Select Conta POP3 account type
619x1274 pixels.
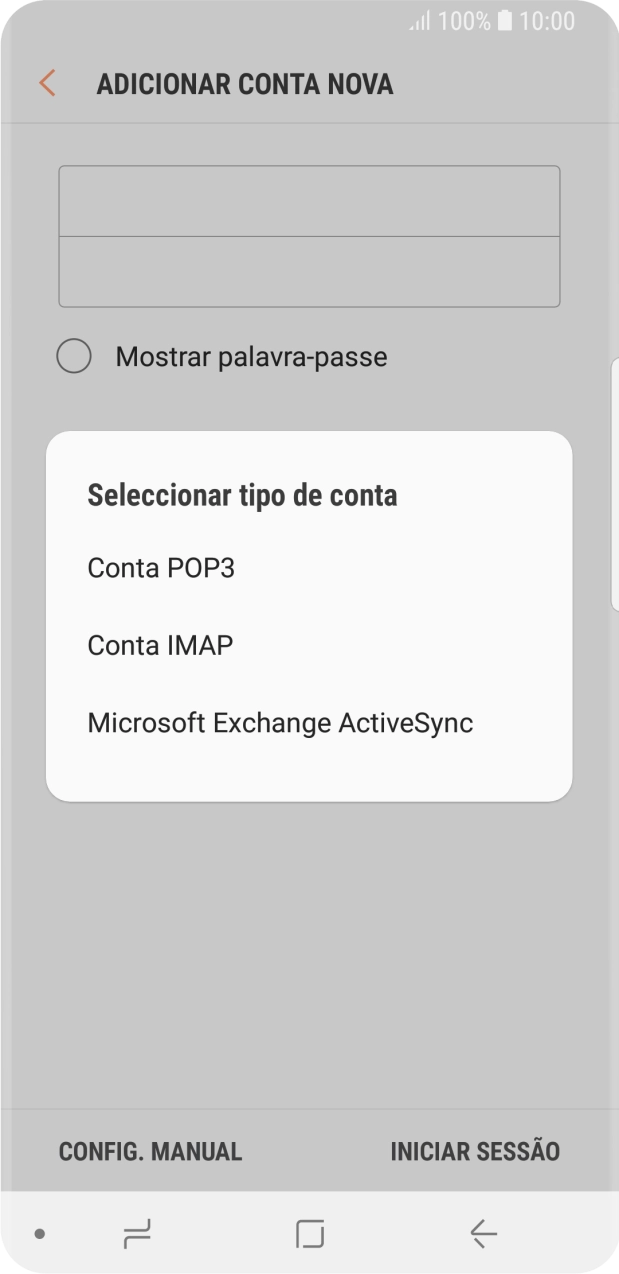[x=160, y=567]
